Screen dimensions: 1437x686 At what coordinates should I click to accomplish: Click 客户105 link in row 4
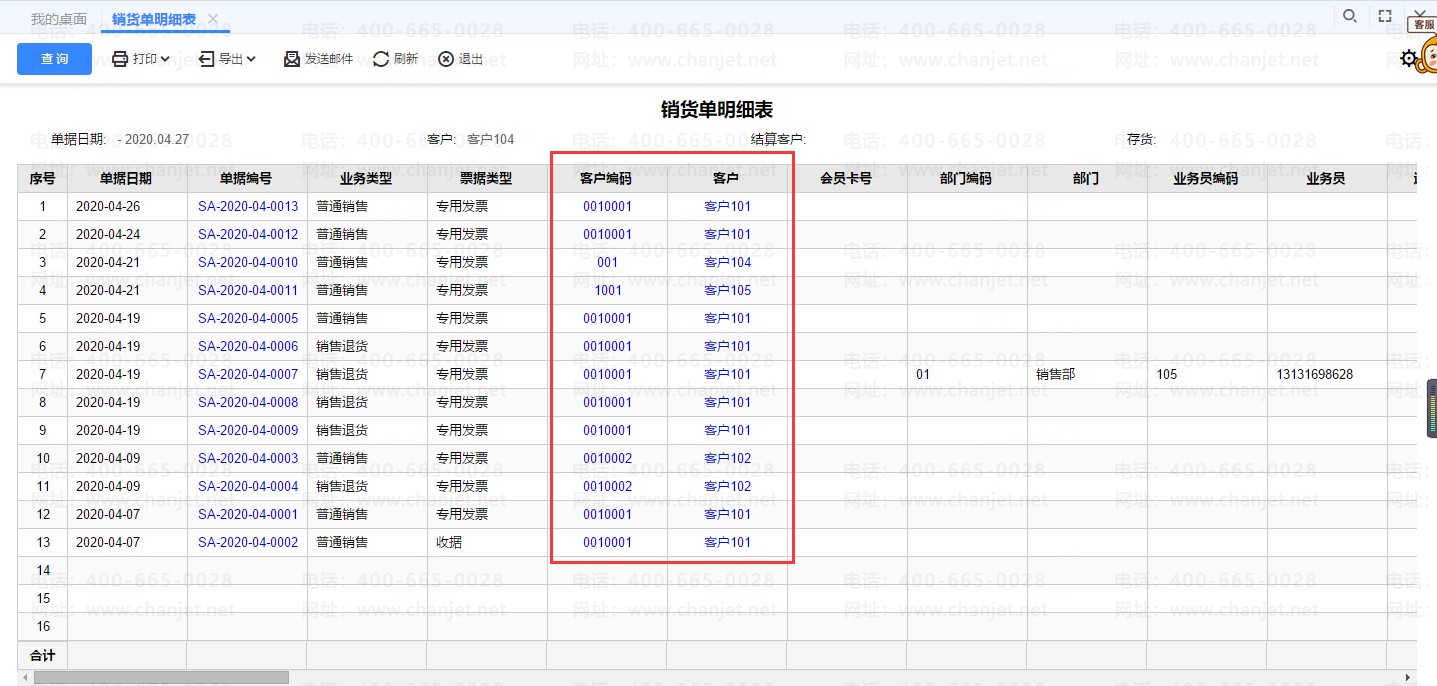[x=727, y=291]
